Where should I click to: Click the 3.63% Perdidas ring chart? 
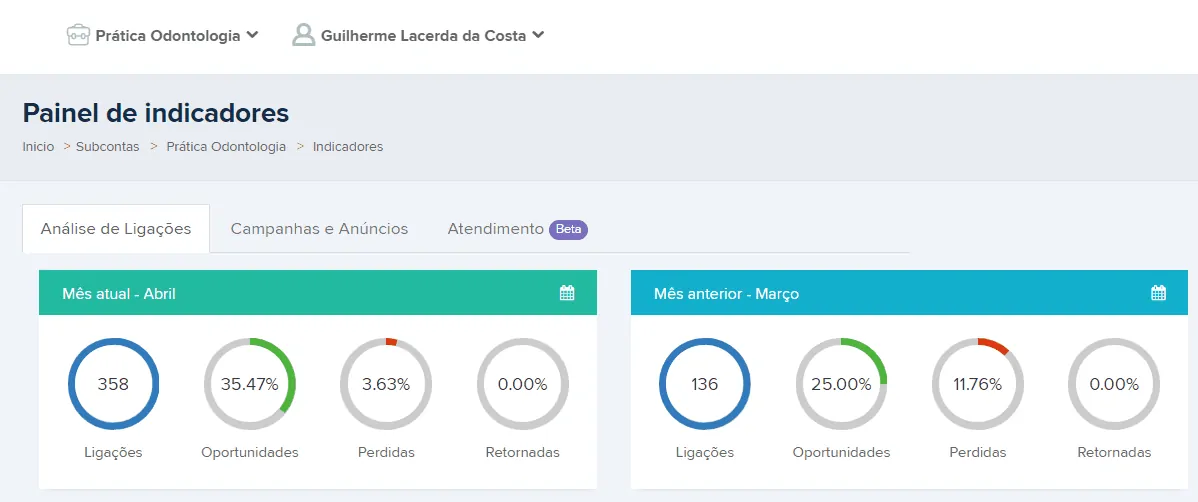[385, 384]
